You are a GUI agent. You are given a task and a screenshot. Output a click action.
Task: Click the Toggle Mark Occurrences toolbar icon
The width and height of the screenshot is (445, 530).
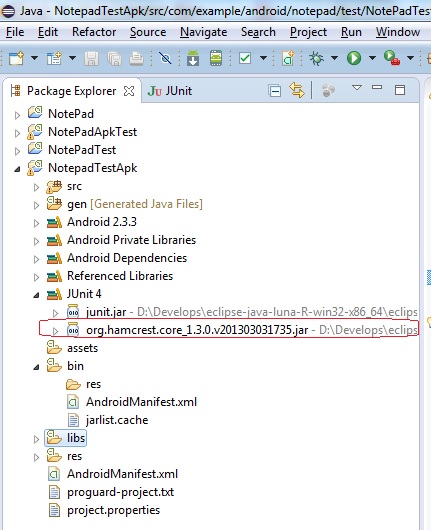click(x=165, y=58)
